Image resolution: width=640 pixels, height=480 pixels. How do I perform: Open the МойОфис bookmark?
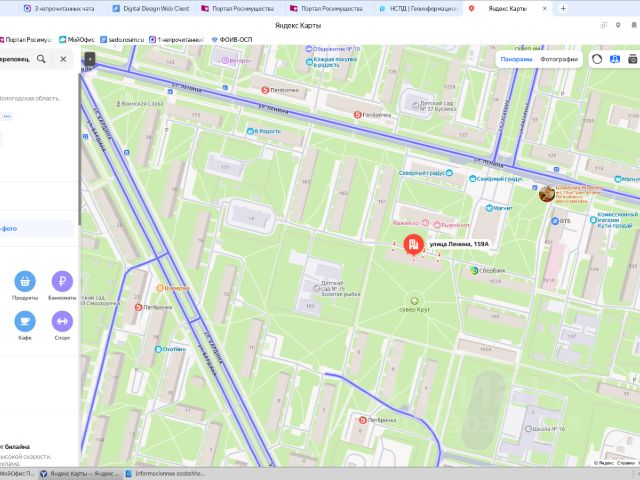coord(77,40)
